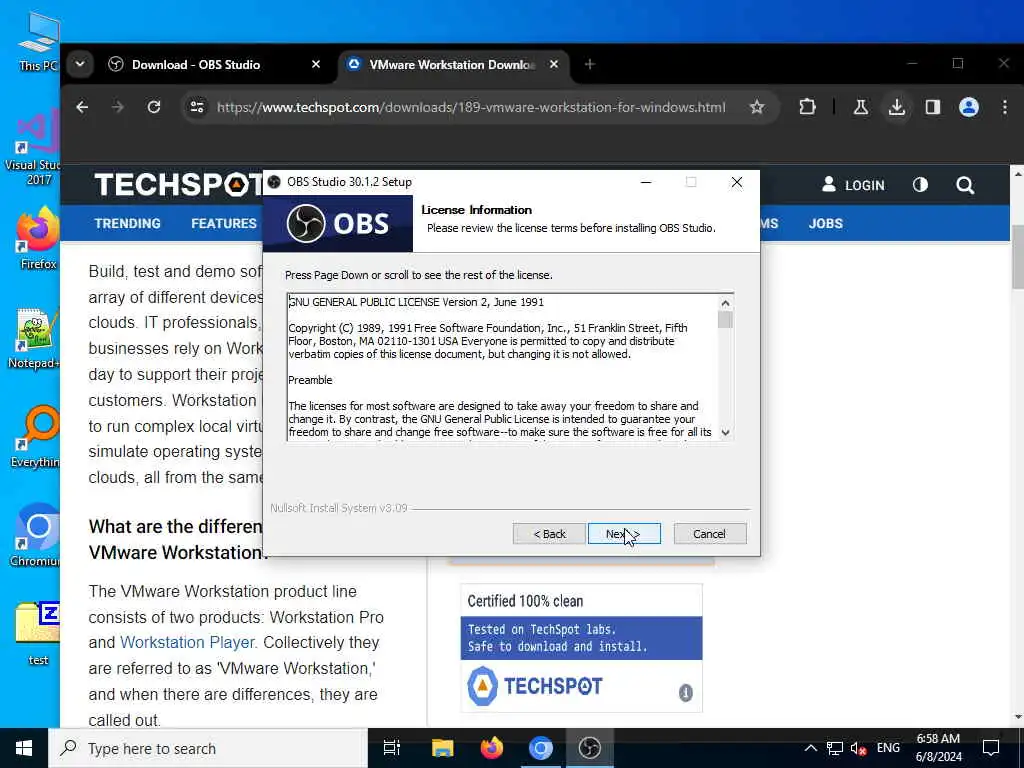Open the notification center

point(991,748)
